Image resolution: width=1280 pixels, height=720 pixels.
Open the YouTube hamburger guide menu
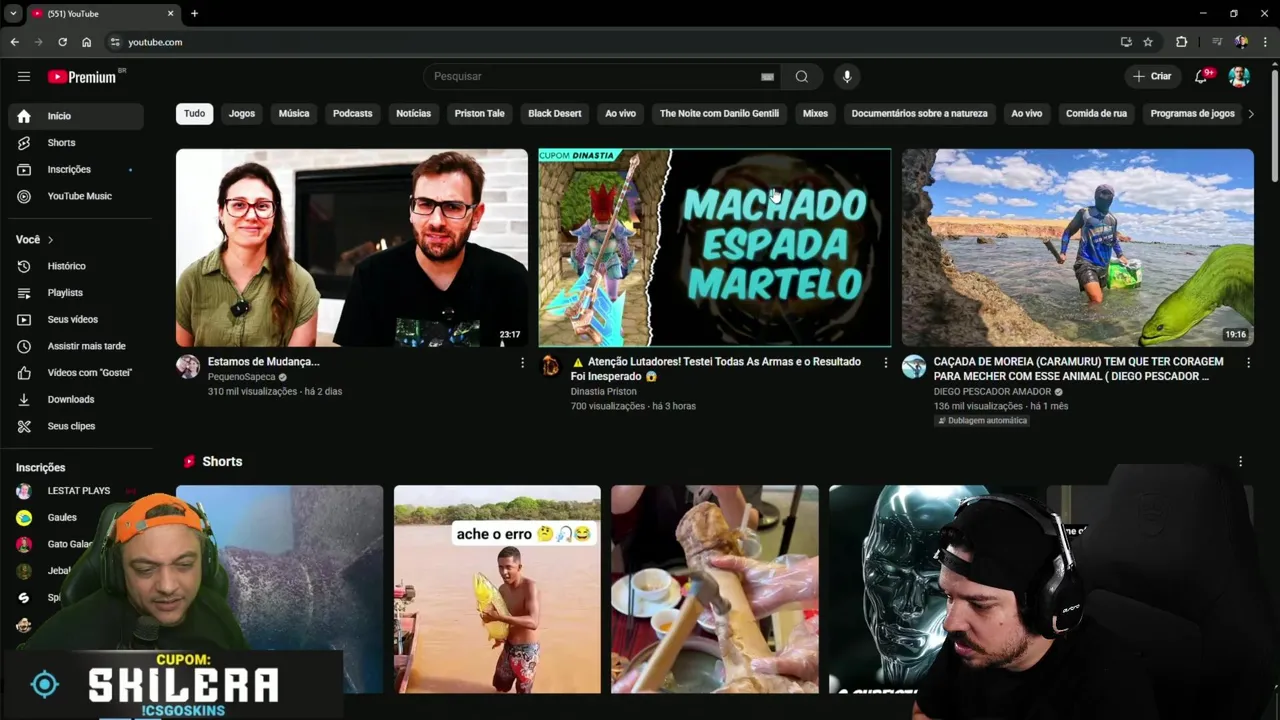[x=24, y=76]
